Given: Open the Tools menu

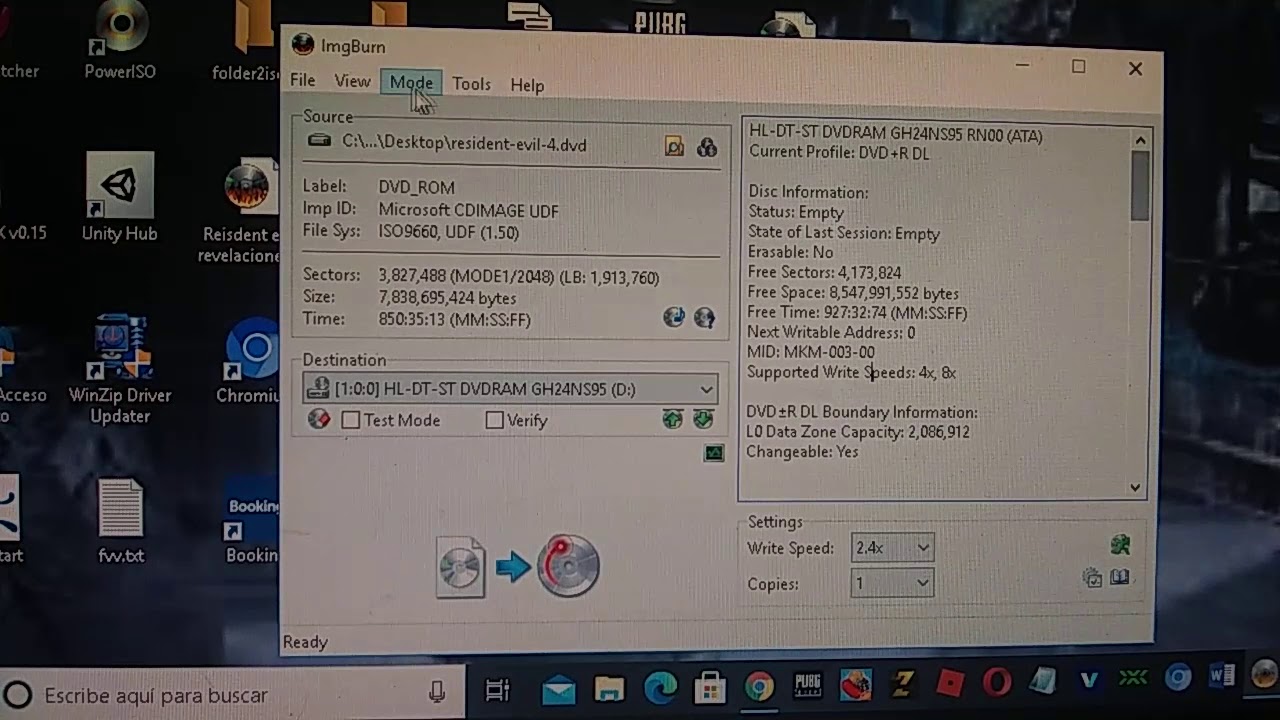Looking at the screenshot, I should pos(471,84).
